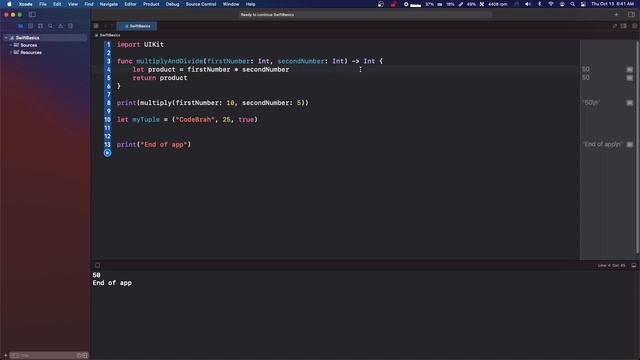Show quick look result for line 4
The height and width of the screenshot is (360, 640).
tap(630, 69)
